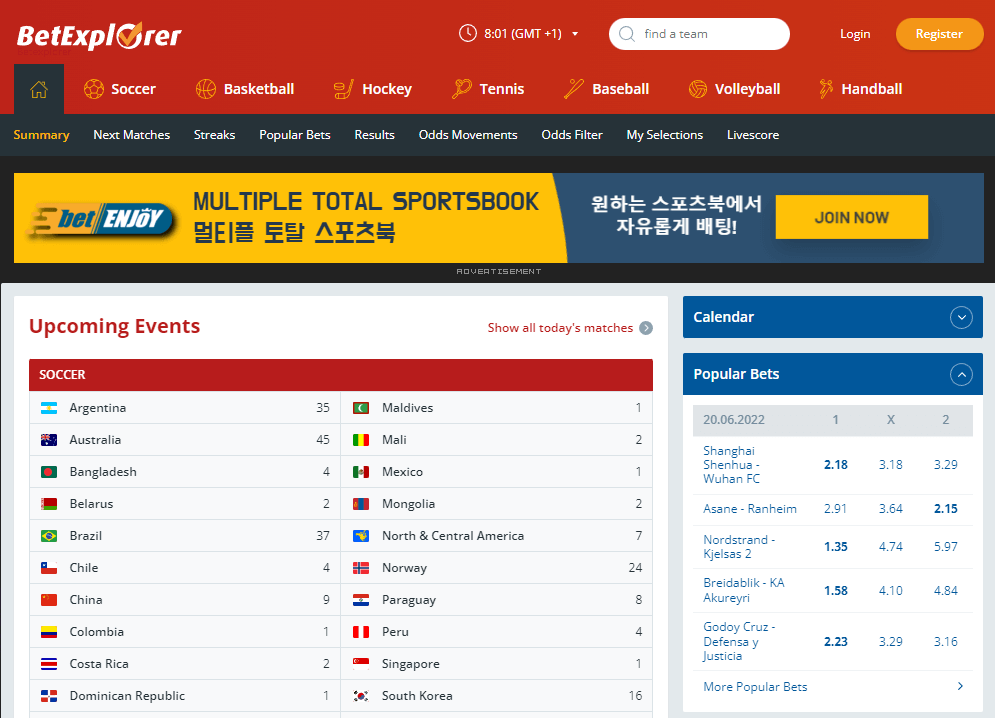Screen dimensions: 995x718
Task: Open the Next Matches tab
Action: point(131,135)
